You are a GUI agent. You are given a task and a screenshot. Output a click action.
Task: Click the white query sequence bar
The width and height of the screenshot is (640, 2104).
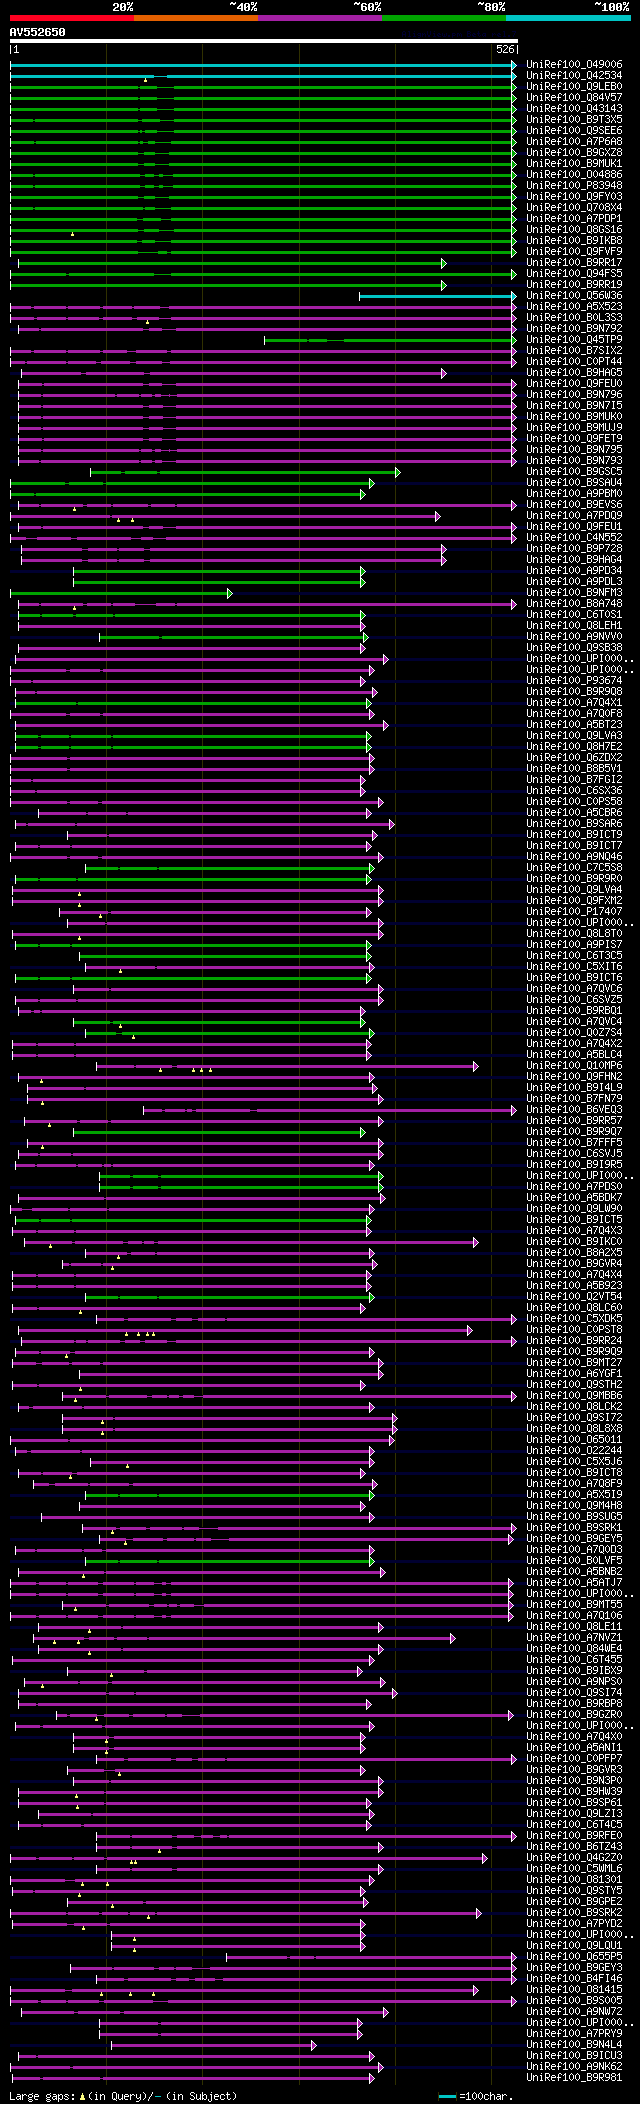[x=263, y=41]
